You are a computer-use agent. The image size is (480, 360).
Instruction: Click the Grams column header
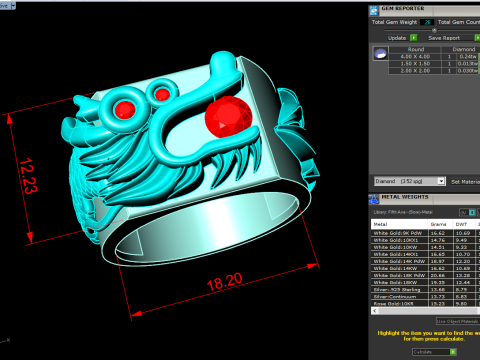click(439, 224)
